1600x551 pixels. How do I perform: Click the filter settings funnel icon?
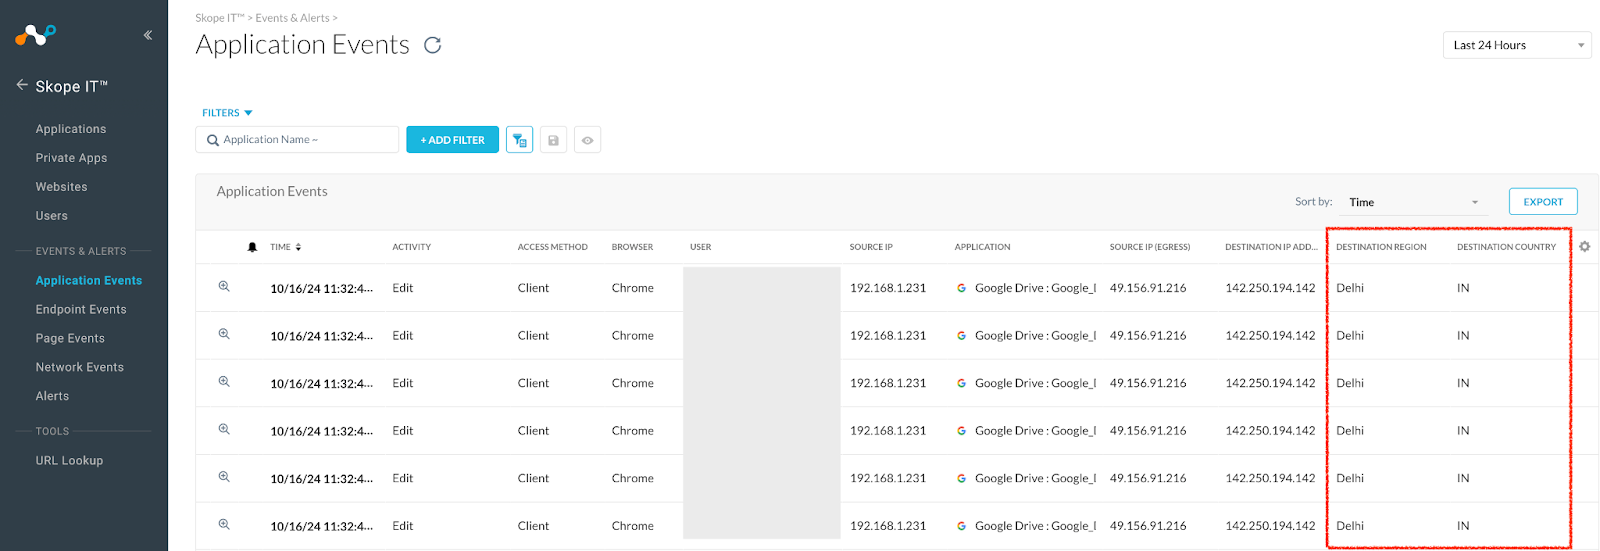(x=520, y=140)
